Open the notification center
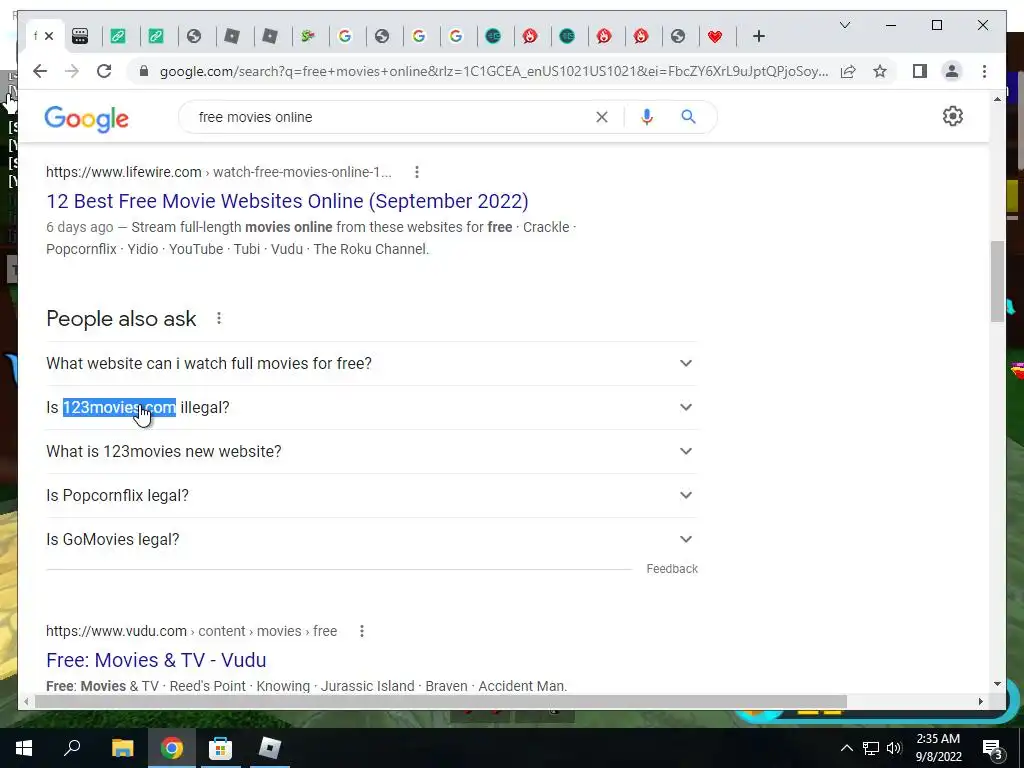The width and height of the screenshot is (1024, 768). (x=992, y=748)
